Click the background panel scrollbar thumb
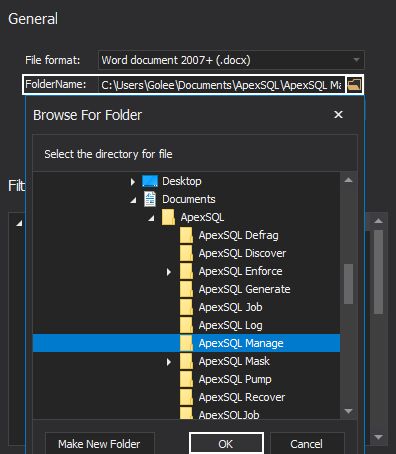 pyautogui.click(x=378, y=272)
